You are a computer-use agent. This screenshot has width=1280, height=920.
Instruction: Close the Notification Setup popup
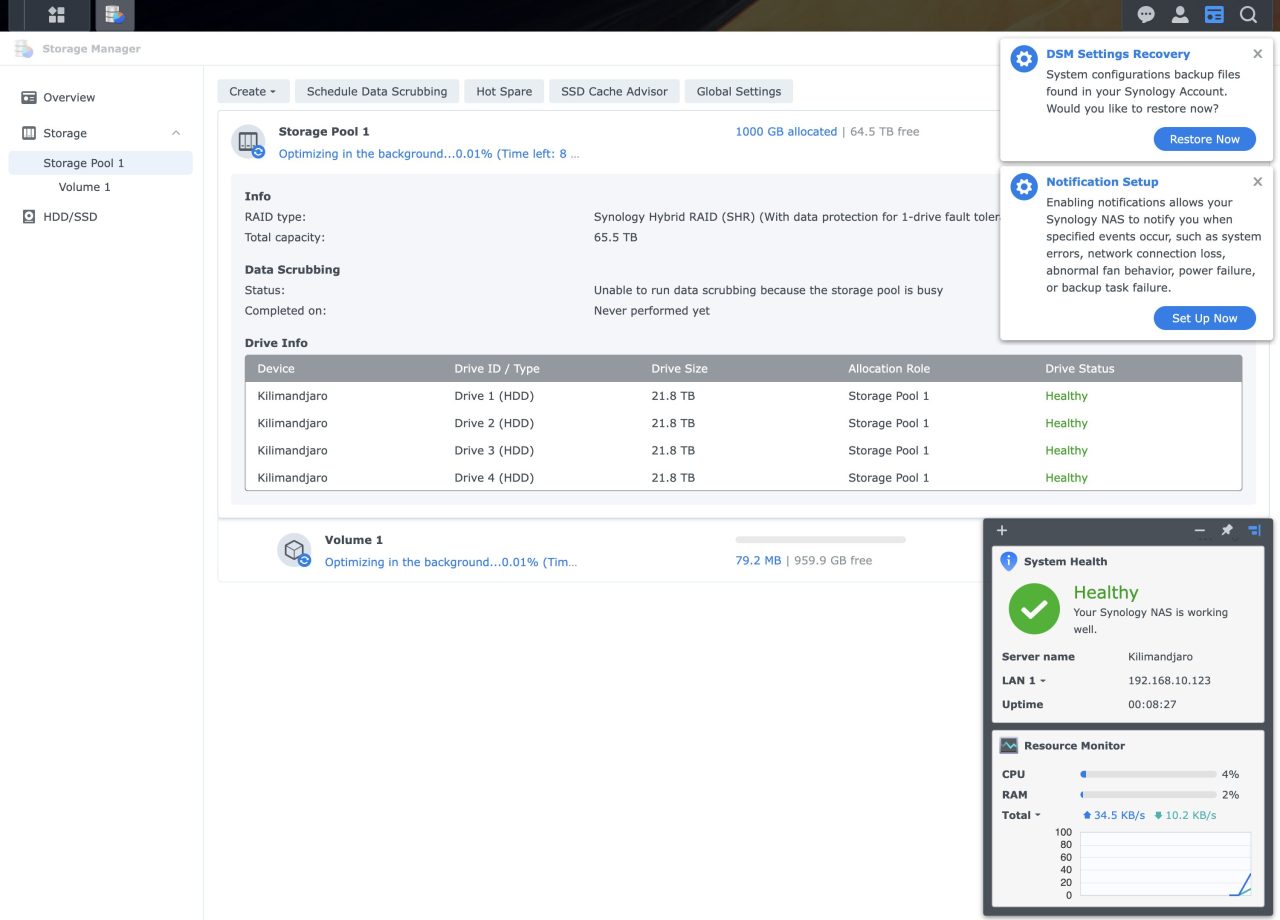(1257, 182)
